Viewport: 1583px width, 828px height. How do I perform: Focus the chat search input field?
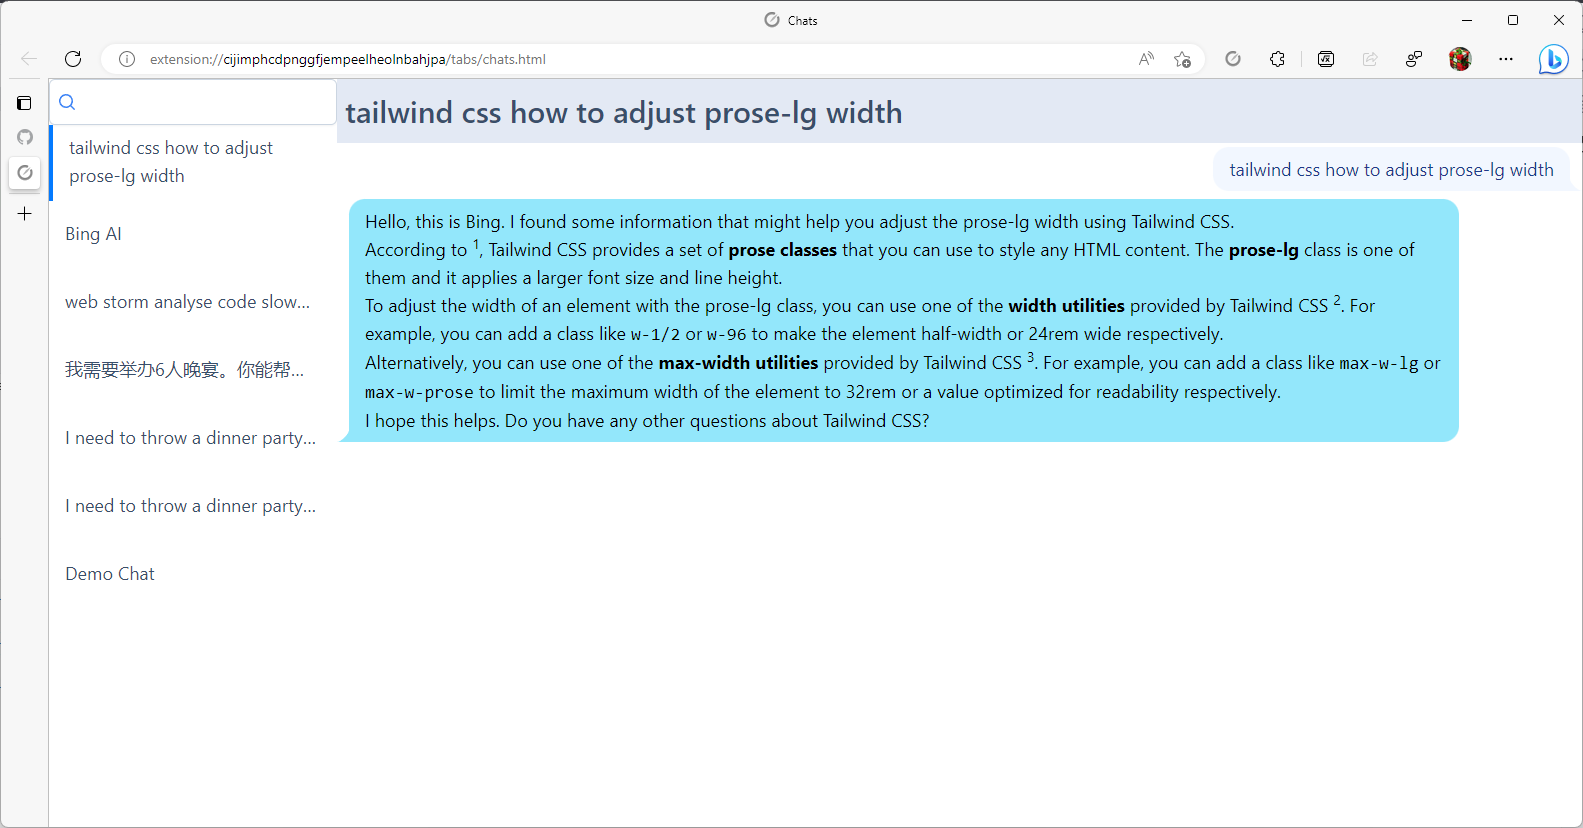point(193,102)
